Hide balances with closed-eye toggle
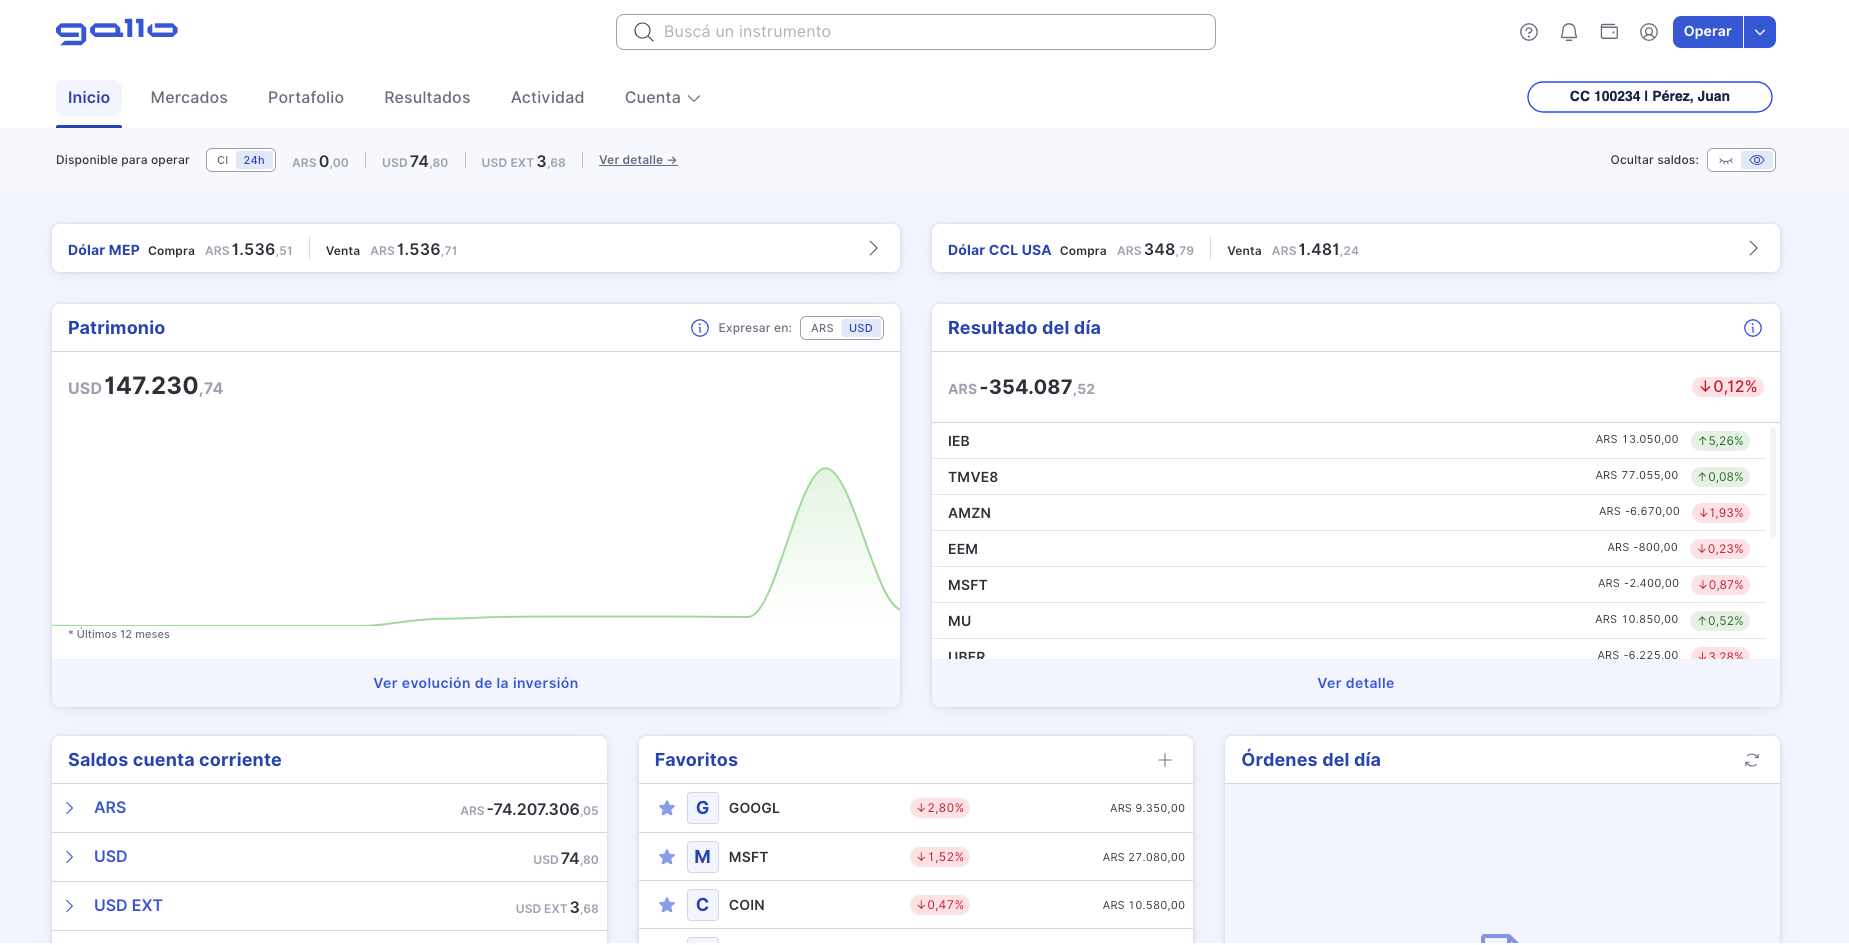The image size is (1849, 945). tap(1725, 160)
